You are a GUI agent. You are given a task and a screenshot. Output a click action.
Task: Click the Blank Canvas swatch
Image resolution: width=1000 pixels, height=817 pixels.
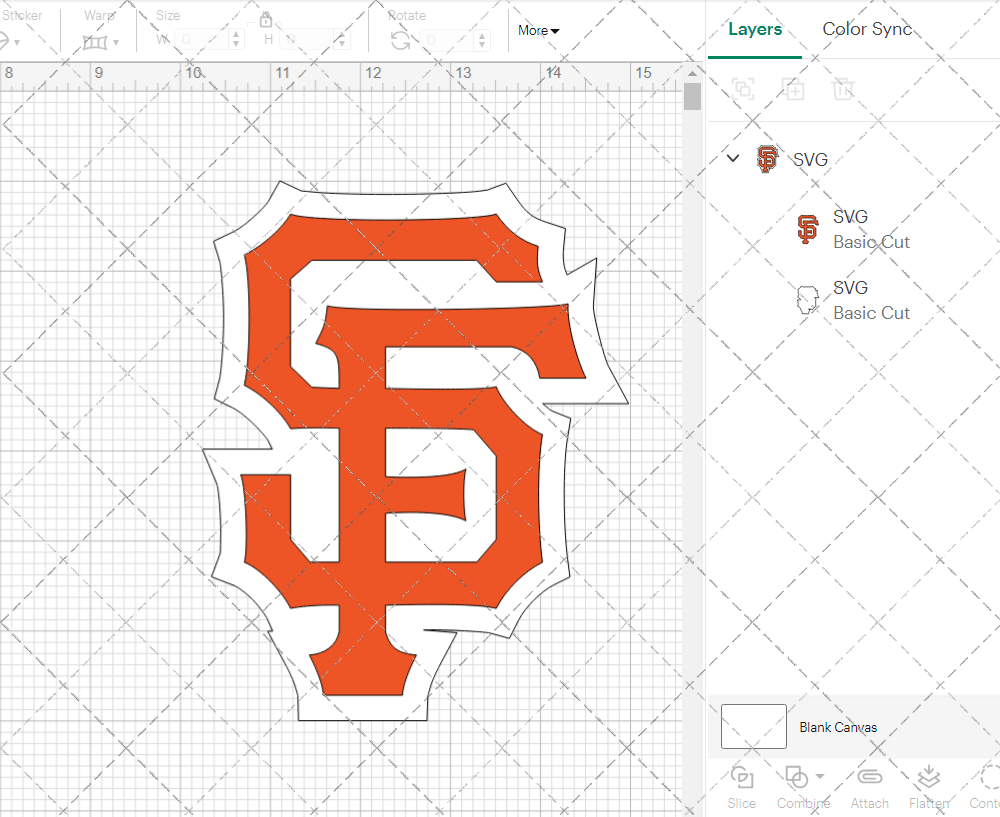[x=753, y=726]
